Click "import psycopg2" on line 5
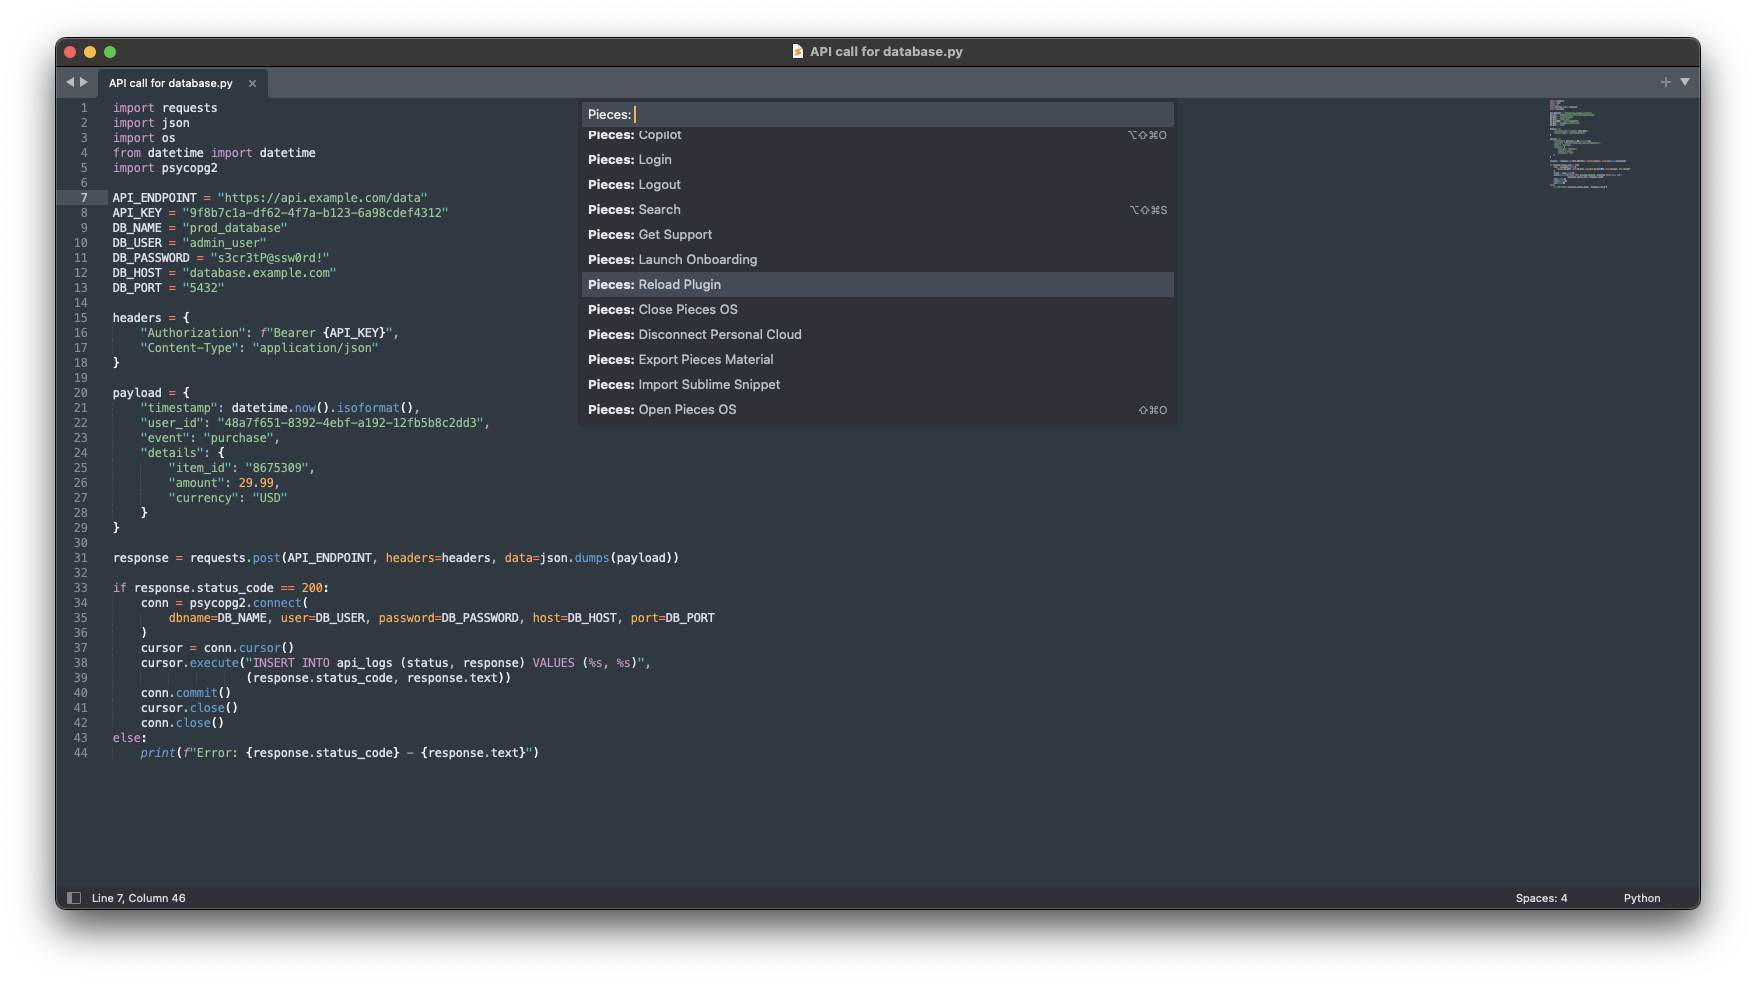 (165, 168)
